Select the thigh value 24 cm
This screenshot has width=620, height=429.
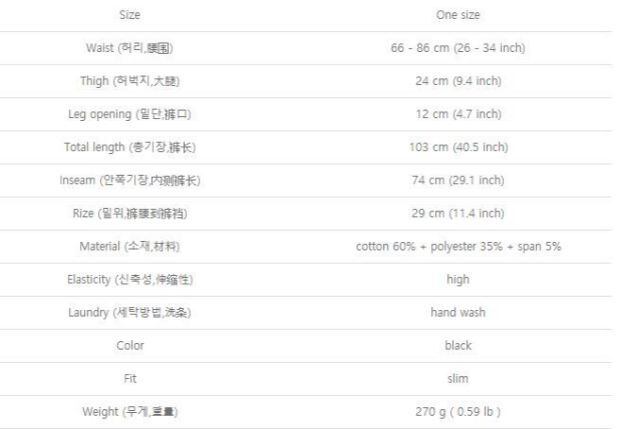click(458, 81)
